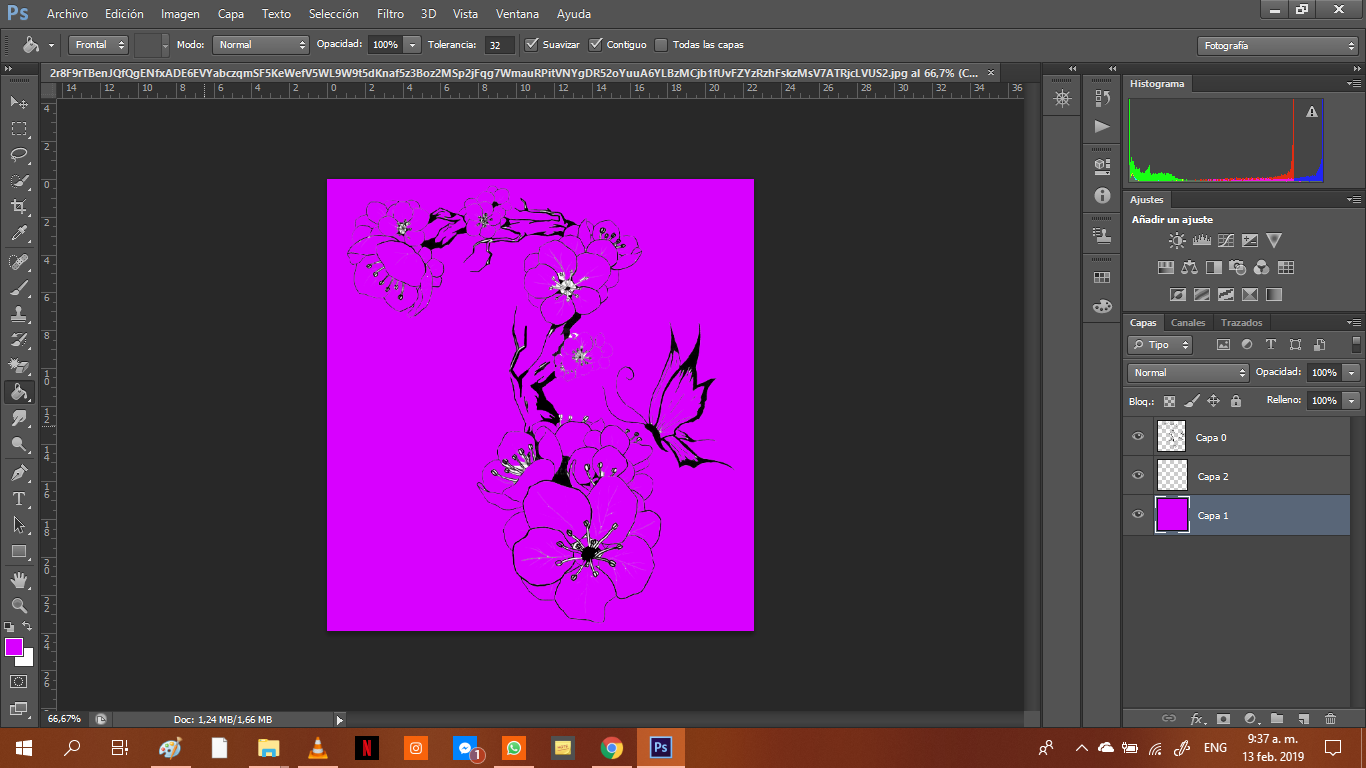Screen dimensions: 1366x768
Task: Select the Smudge tool
Action: pos(19,418)
